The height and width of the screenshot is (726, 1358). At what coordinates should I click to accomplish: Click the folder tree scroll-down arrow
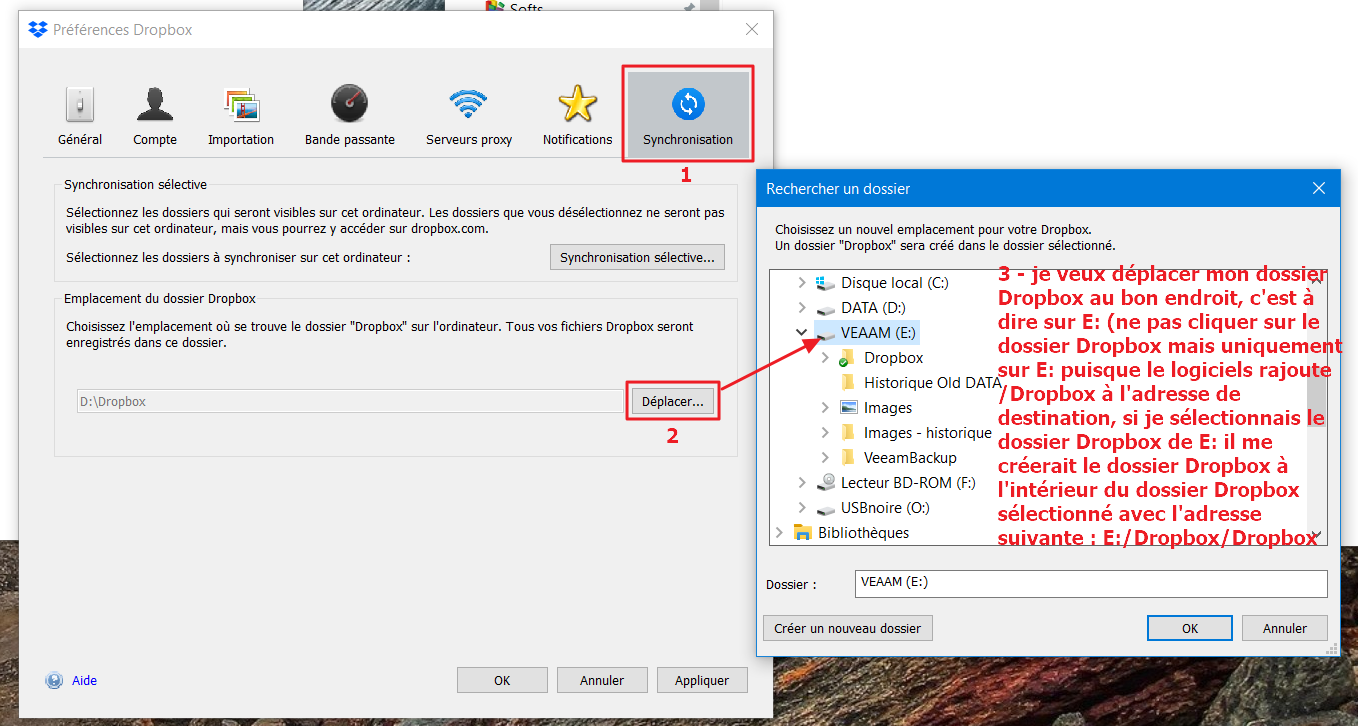click(x=1317, y=536)
